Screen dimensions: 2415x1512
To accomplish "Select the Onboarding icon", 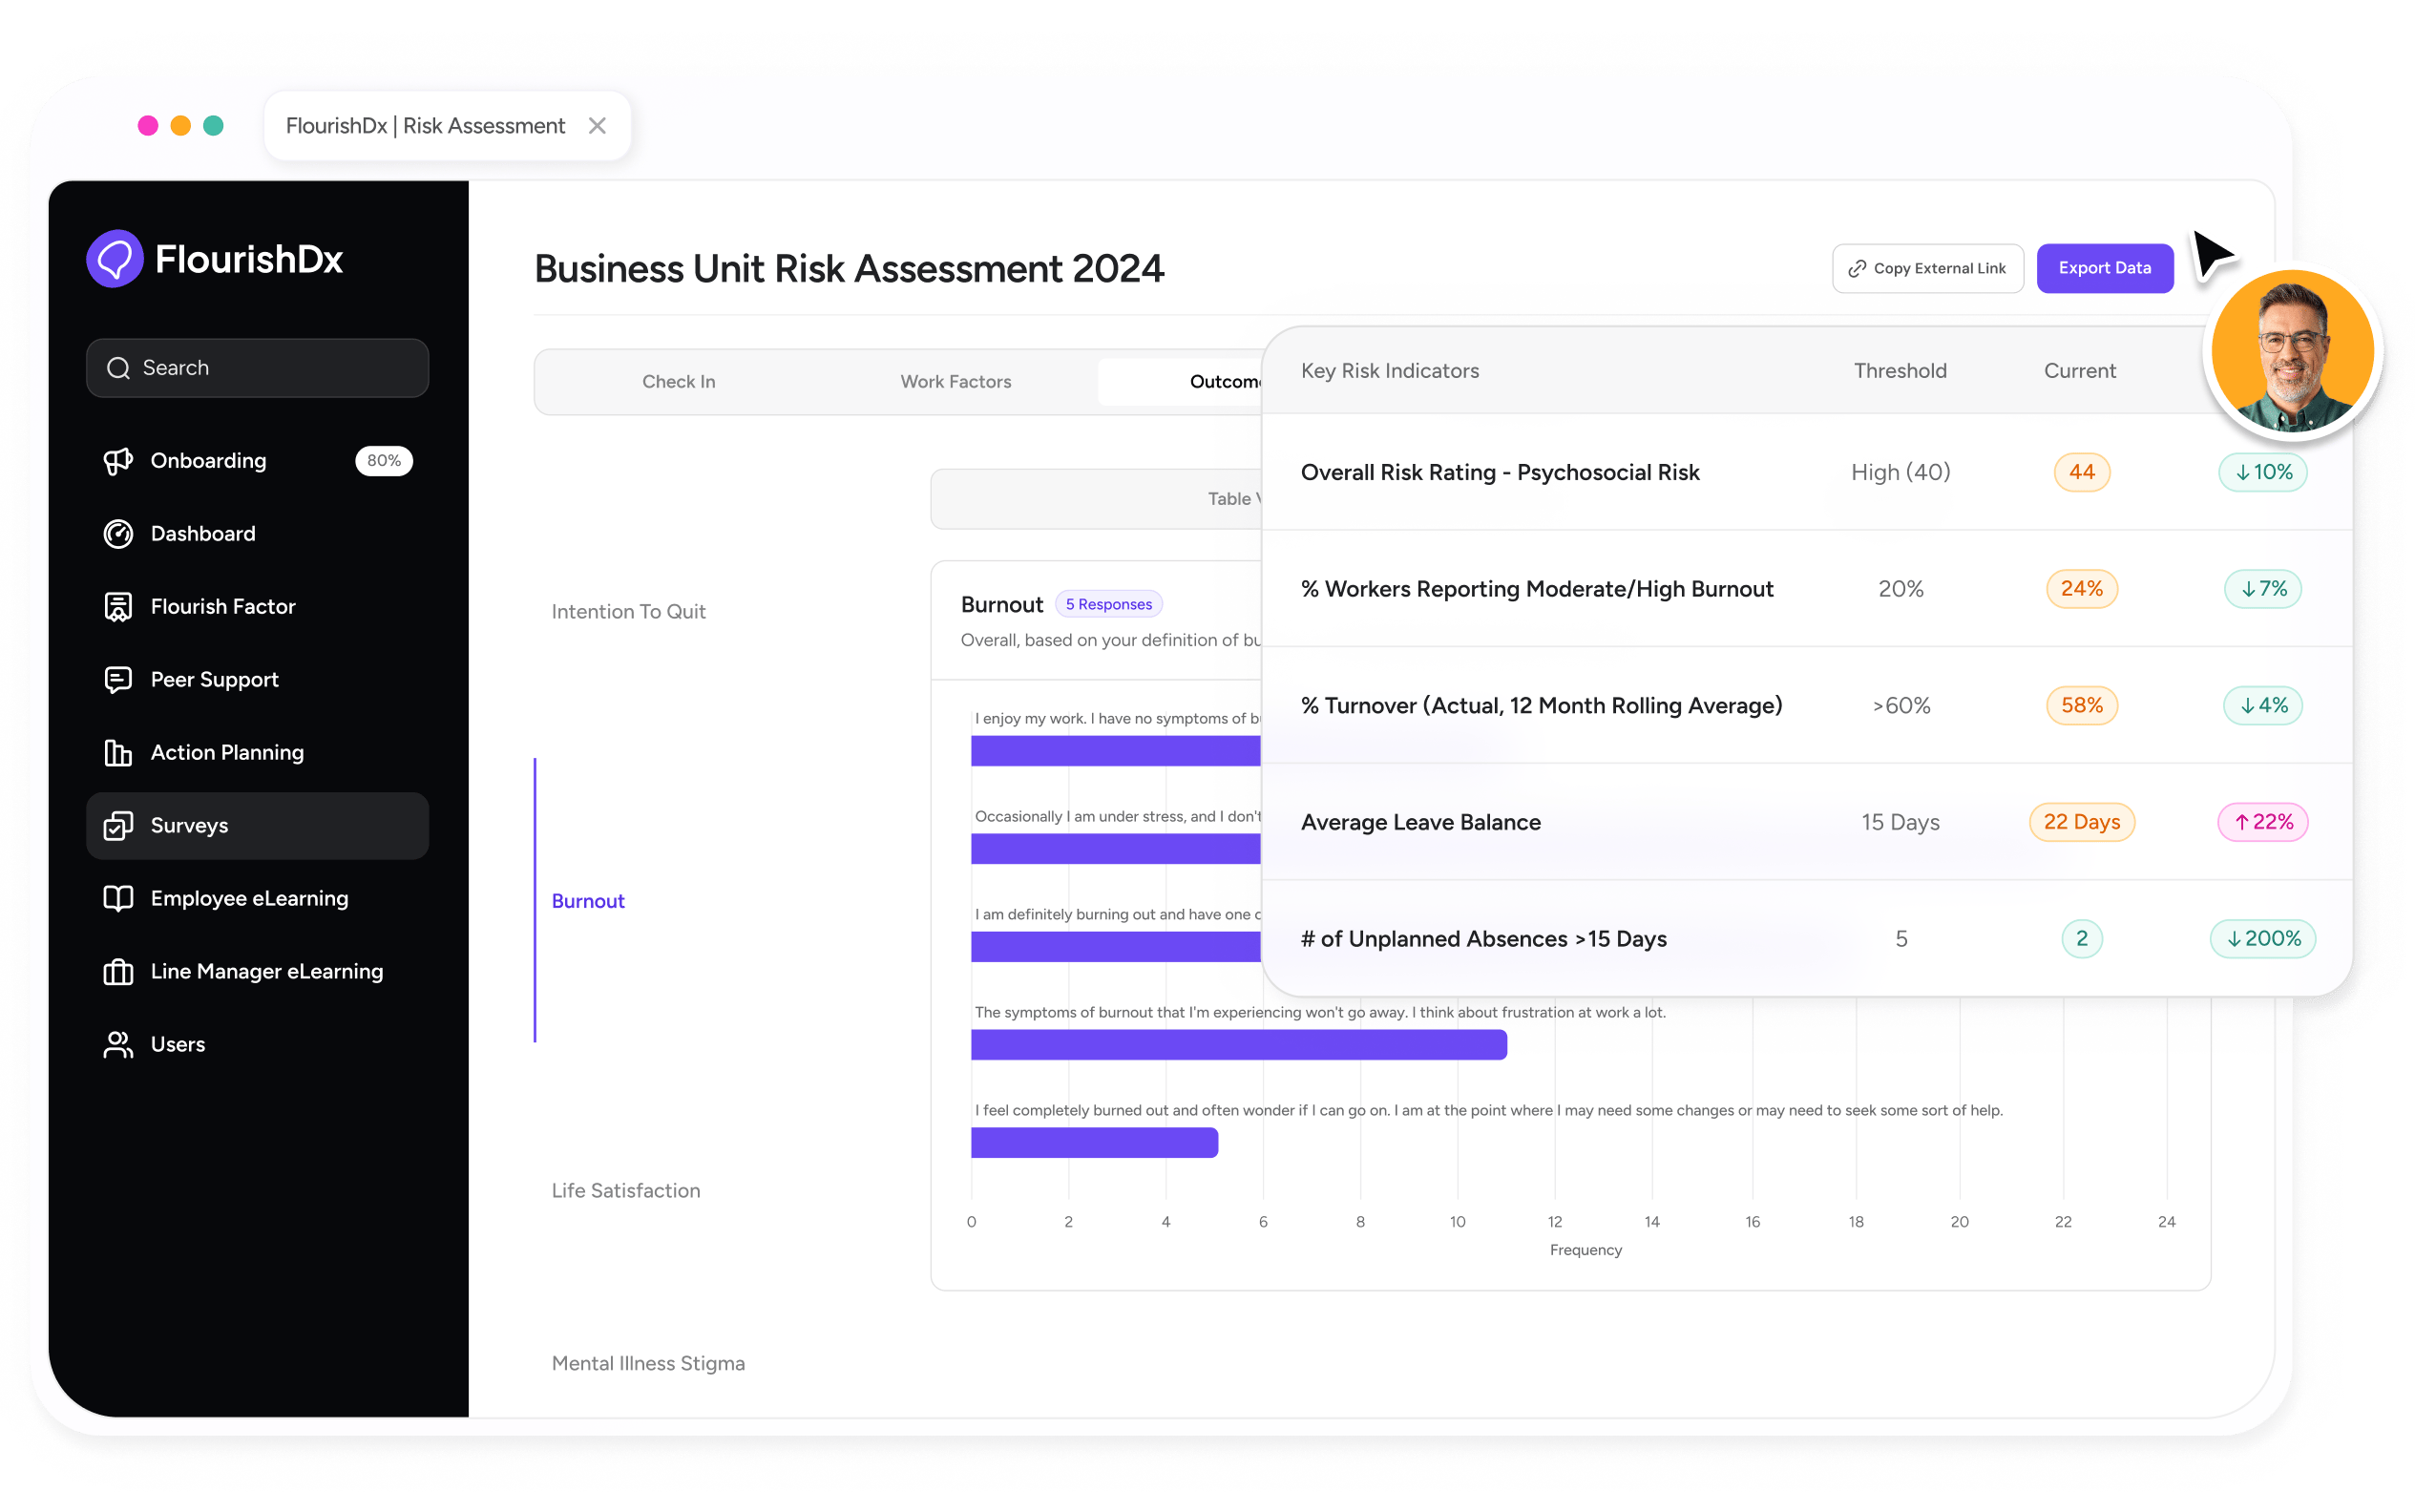I will coord(118,460).
